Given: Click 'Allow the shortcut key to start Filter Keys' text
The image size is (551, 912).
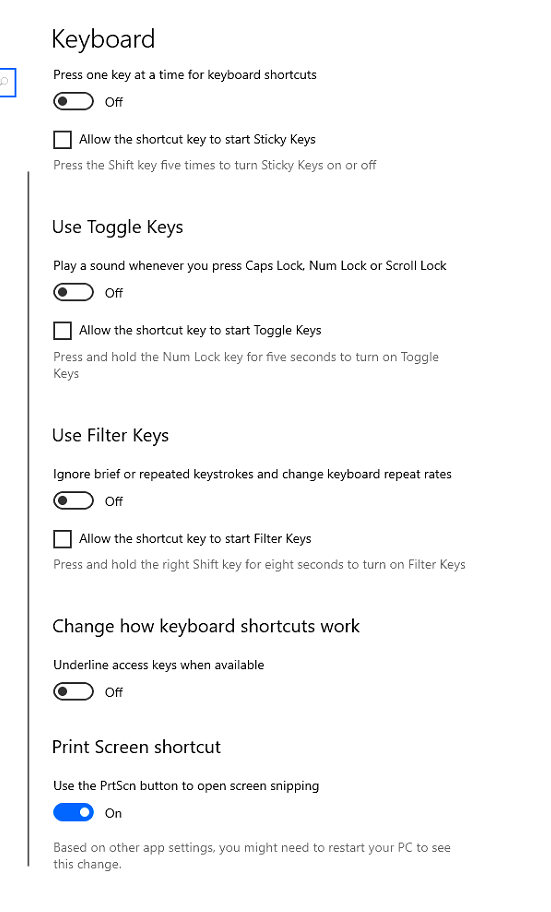Looking at the screenshot, I should coord(195,539).
